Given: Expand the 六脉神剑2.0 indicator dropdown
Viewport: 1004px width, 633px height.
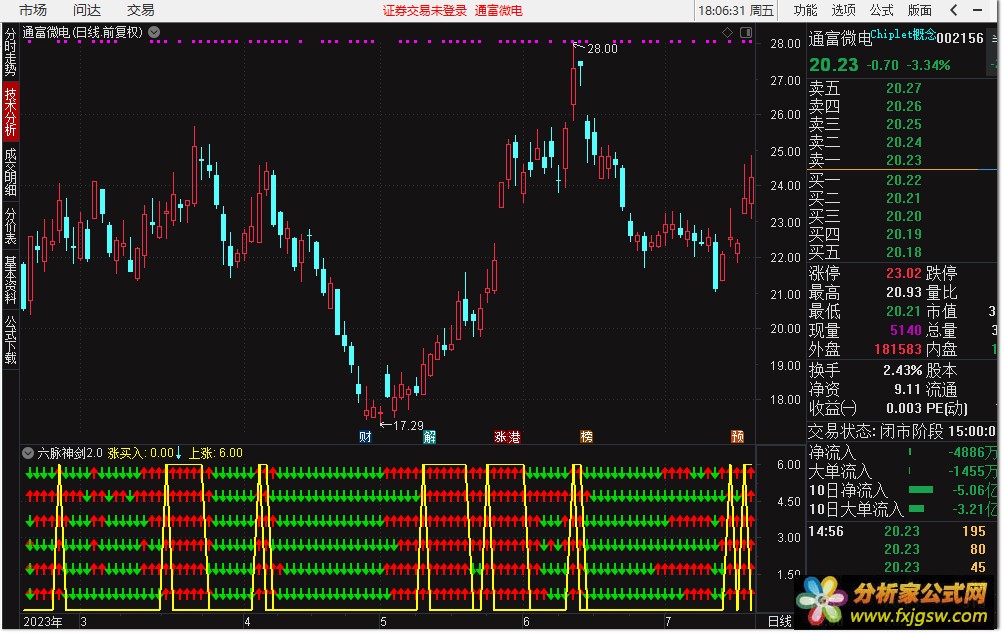Looking at the screenshot, I should tap(28, 453).
